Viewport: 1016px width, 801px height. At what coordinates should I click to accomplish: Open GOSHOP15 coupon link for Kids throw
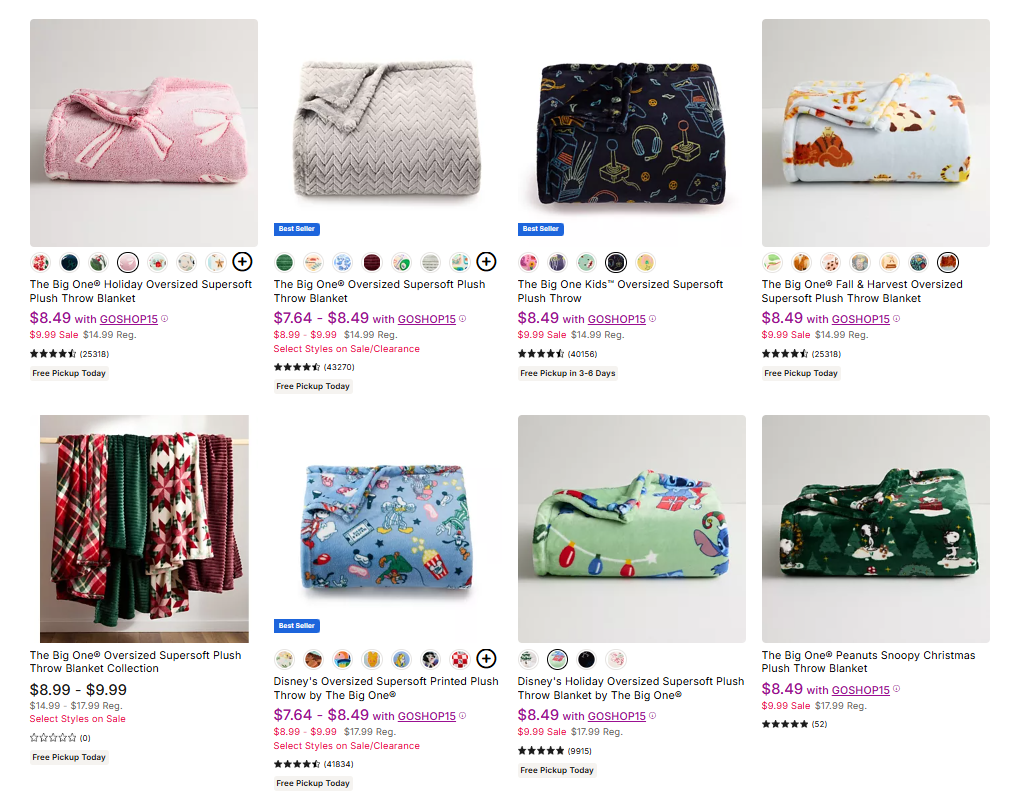point(616,320)
